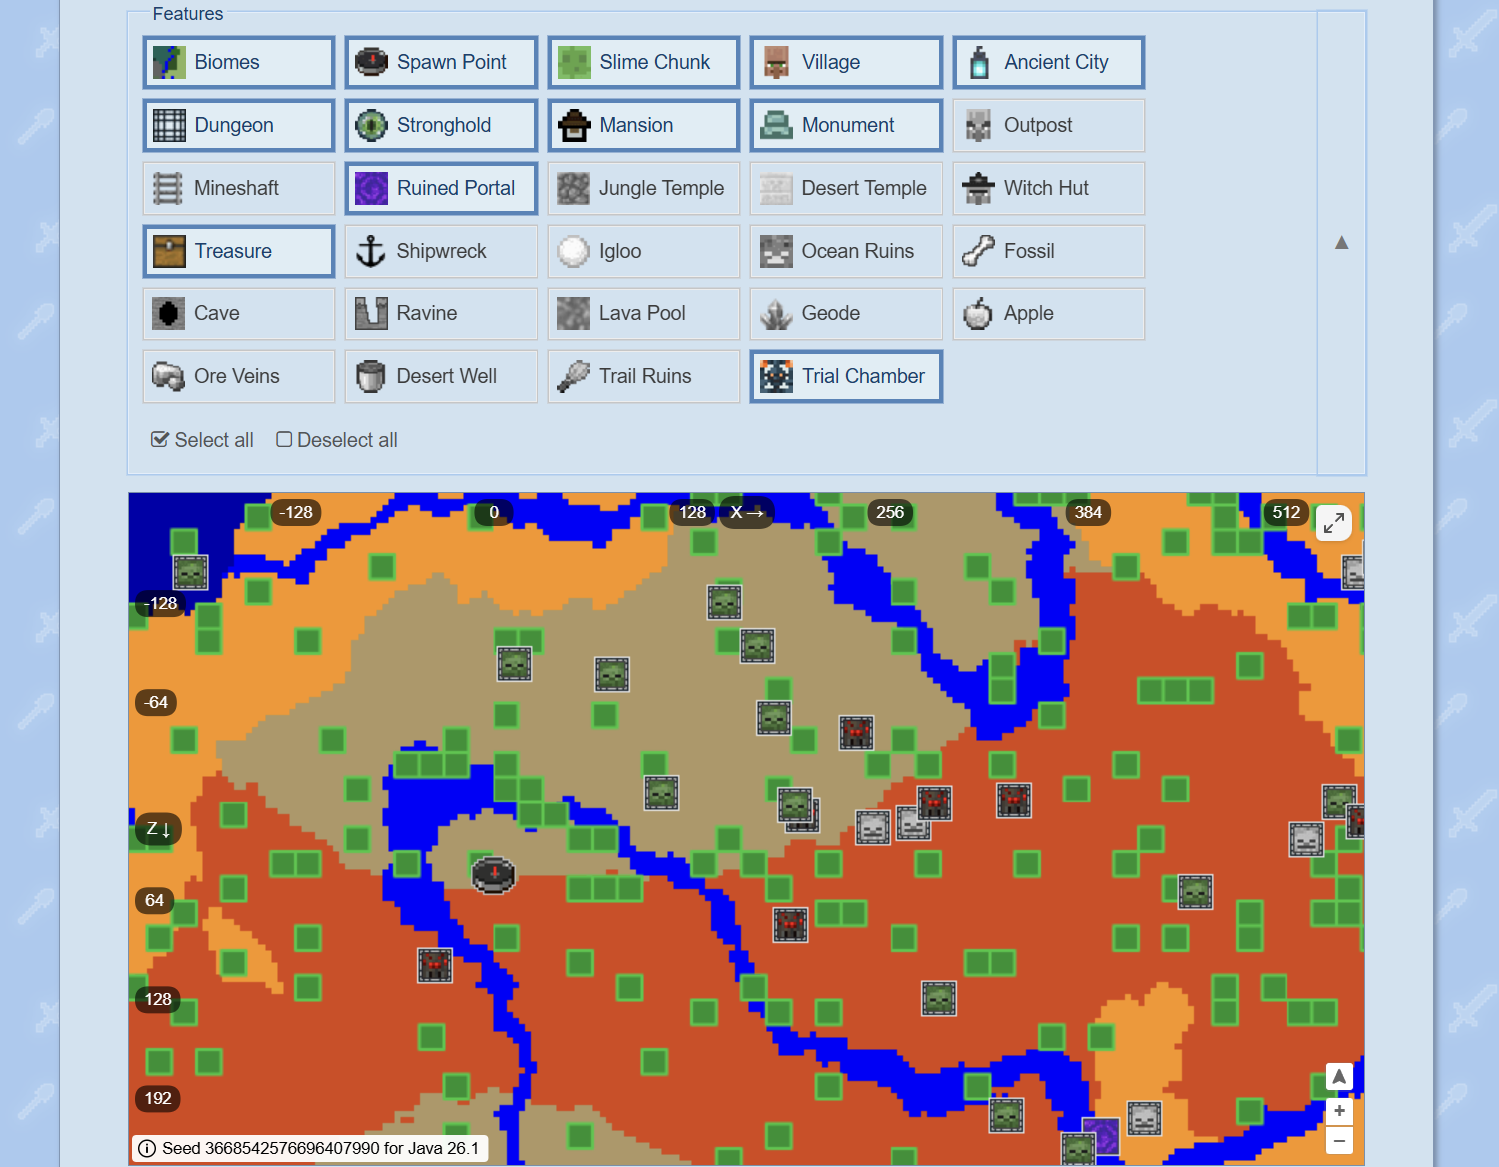This screenshot has width=1499, height=1167.
Task: Enable the Igloo feature
Action: (x=643, y=251)
